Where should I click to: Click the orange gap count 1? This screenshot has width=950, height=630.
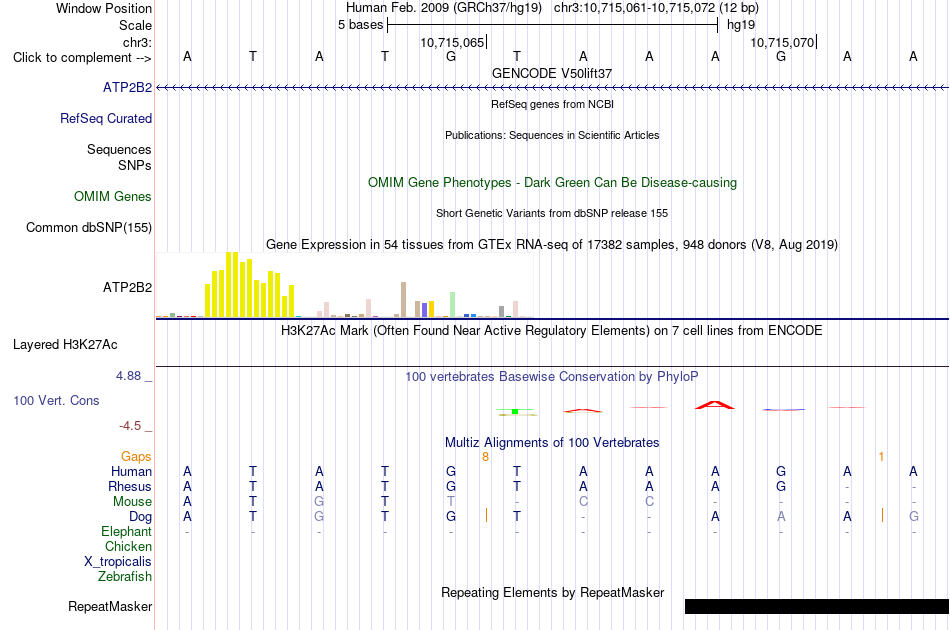(882, 457)
